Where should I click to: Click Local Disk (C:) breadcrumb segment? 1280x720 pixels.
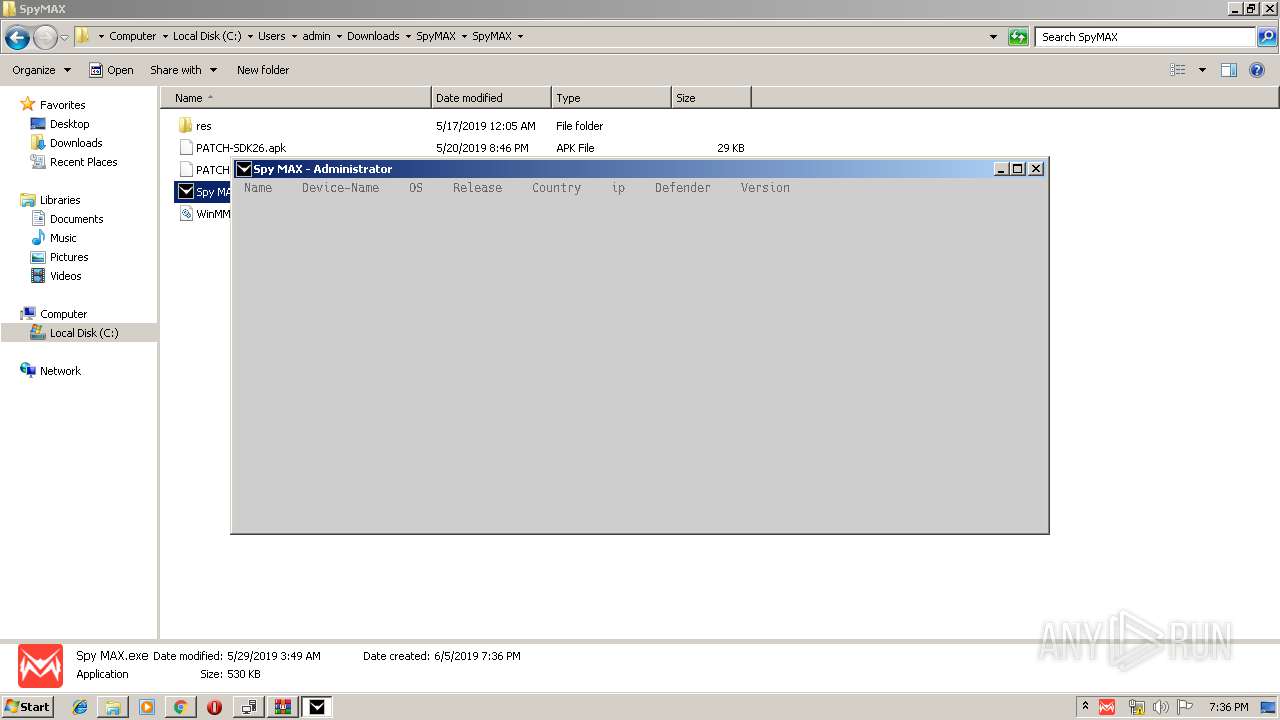tap(207, 36)
